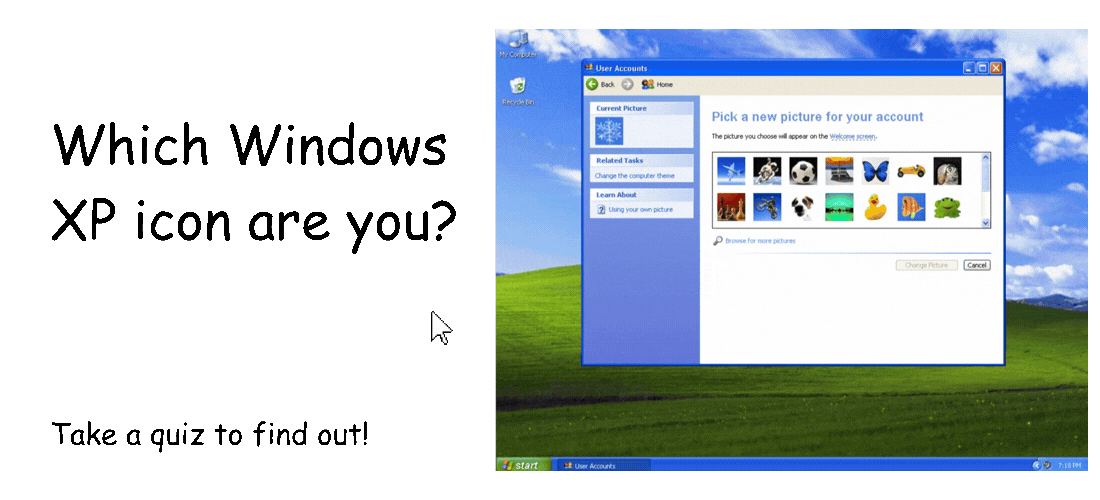Viewport: 1100px width, 500px height.
Task: Pick the rubber duck picture
Action: click(x=876, y=207)
